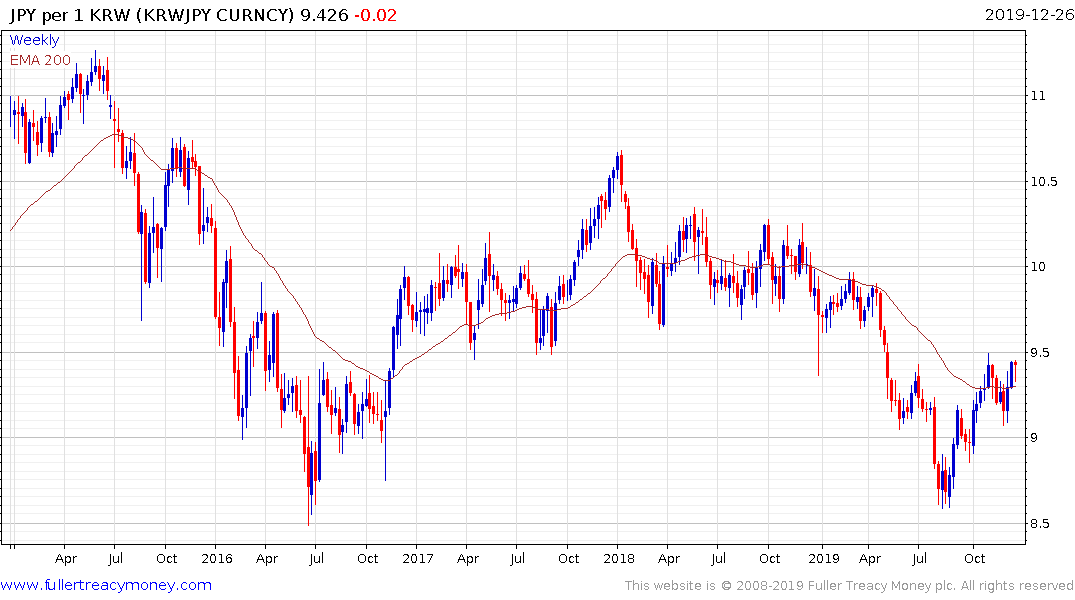Open the www.fullertreacymoney.com link
The image size is (1075, 600).
[x=106, y=585]
